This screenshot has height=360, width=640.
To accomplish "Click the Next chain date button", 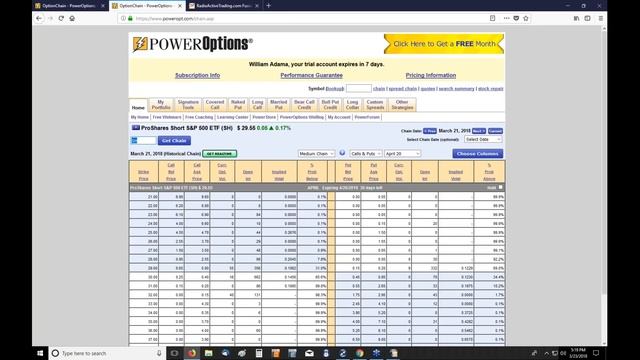I will point(479,131).
